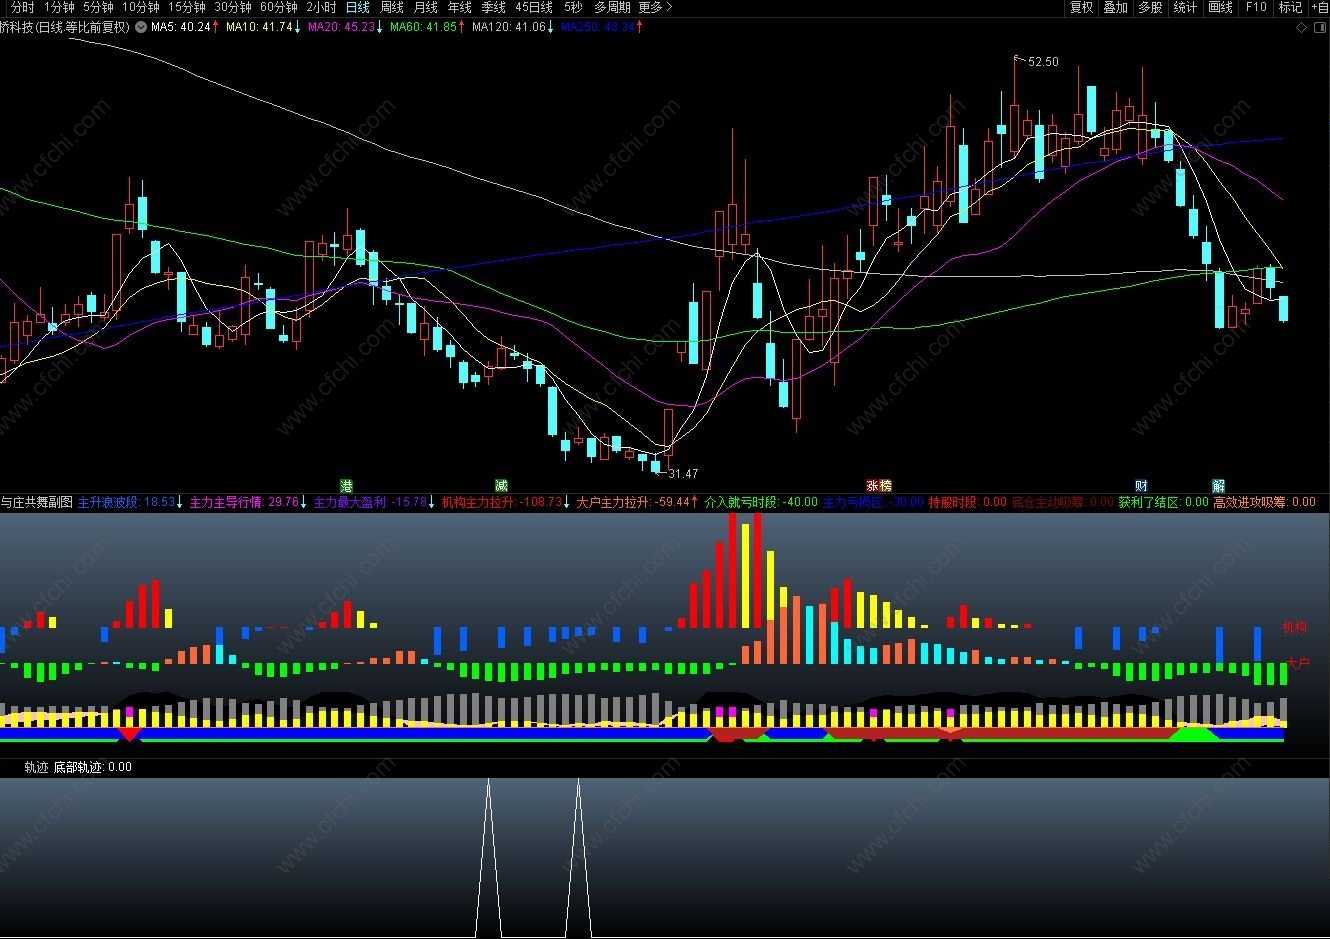Select the 日线 daily period

click(x=357, y=7)
